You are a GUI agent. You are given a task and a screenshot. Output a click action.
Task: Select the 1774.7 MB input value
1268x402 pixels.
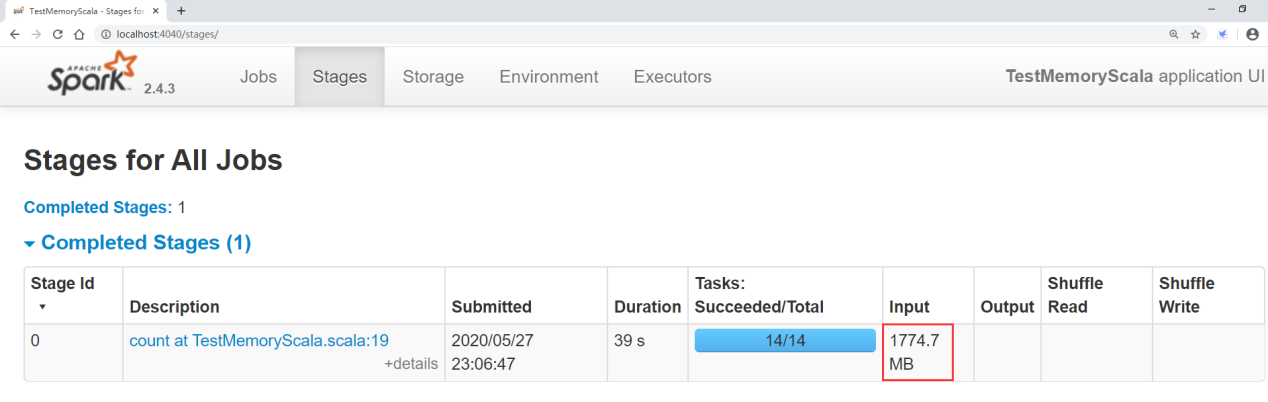tap(914, 353)
